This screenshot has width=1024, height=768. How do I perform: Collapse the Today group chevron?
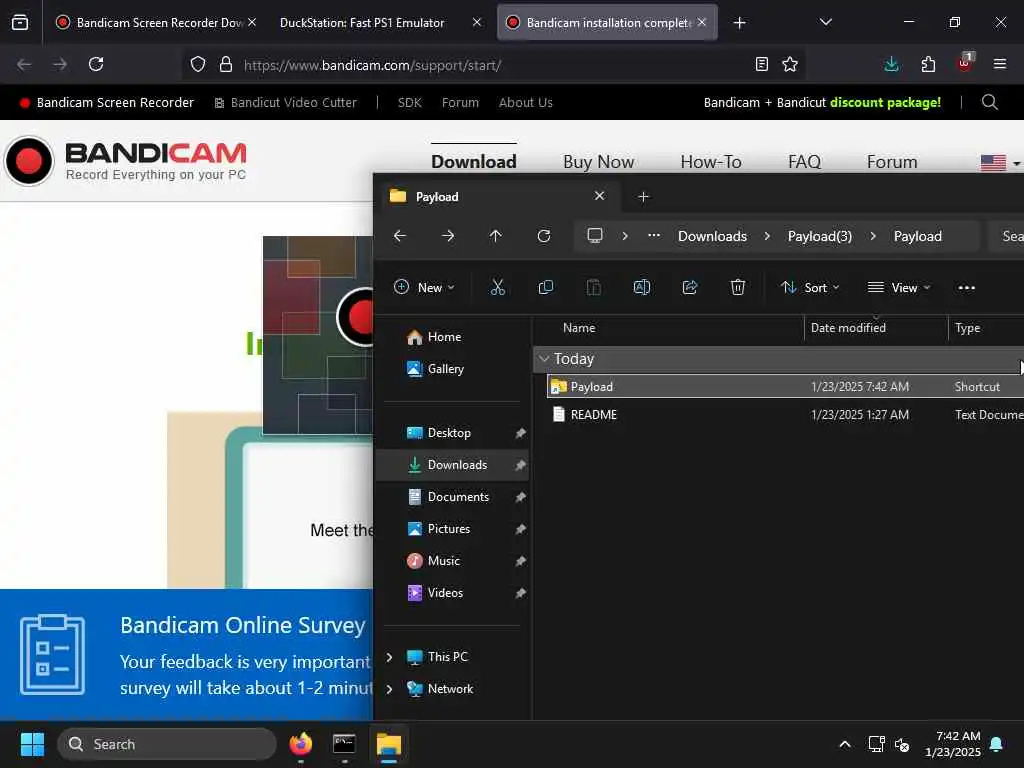coord(543,359)
